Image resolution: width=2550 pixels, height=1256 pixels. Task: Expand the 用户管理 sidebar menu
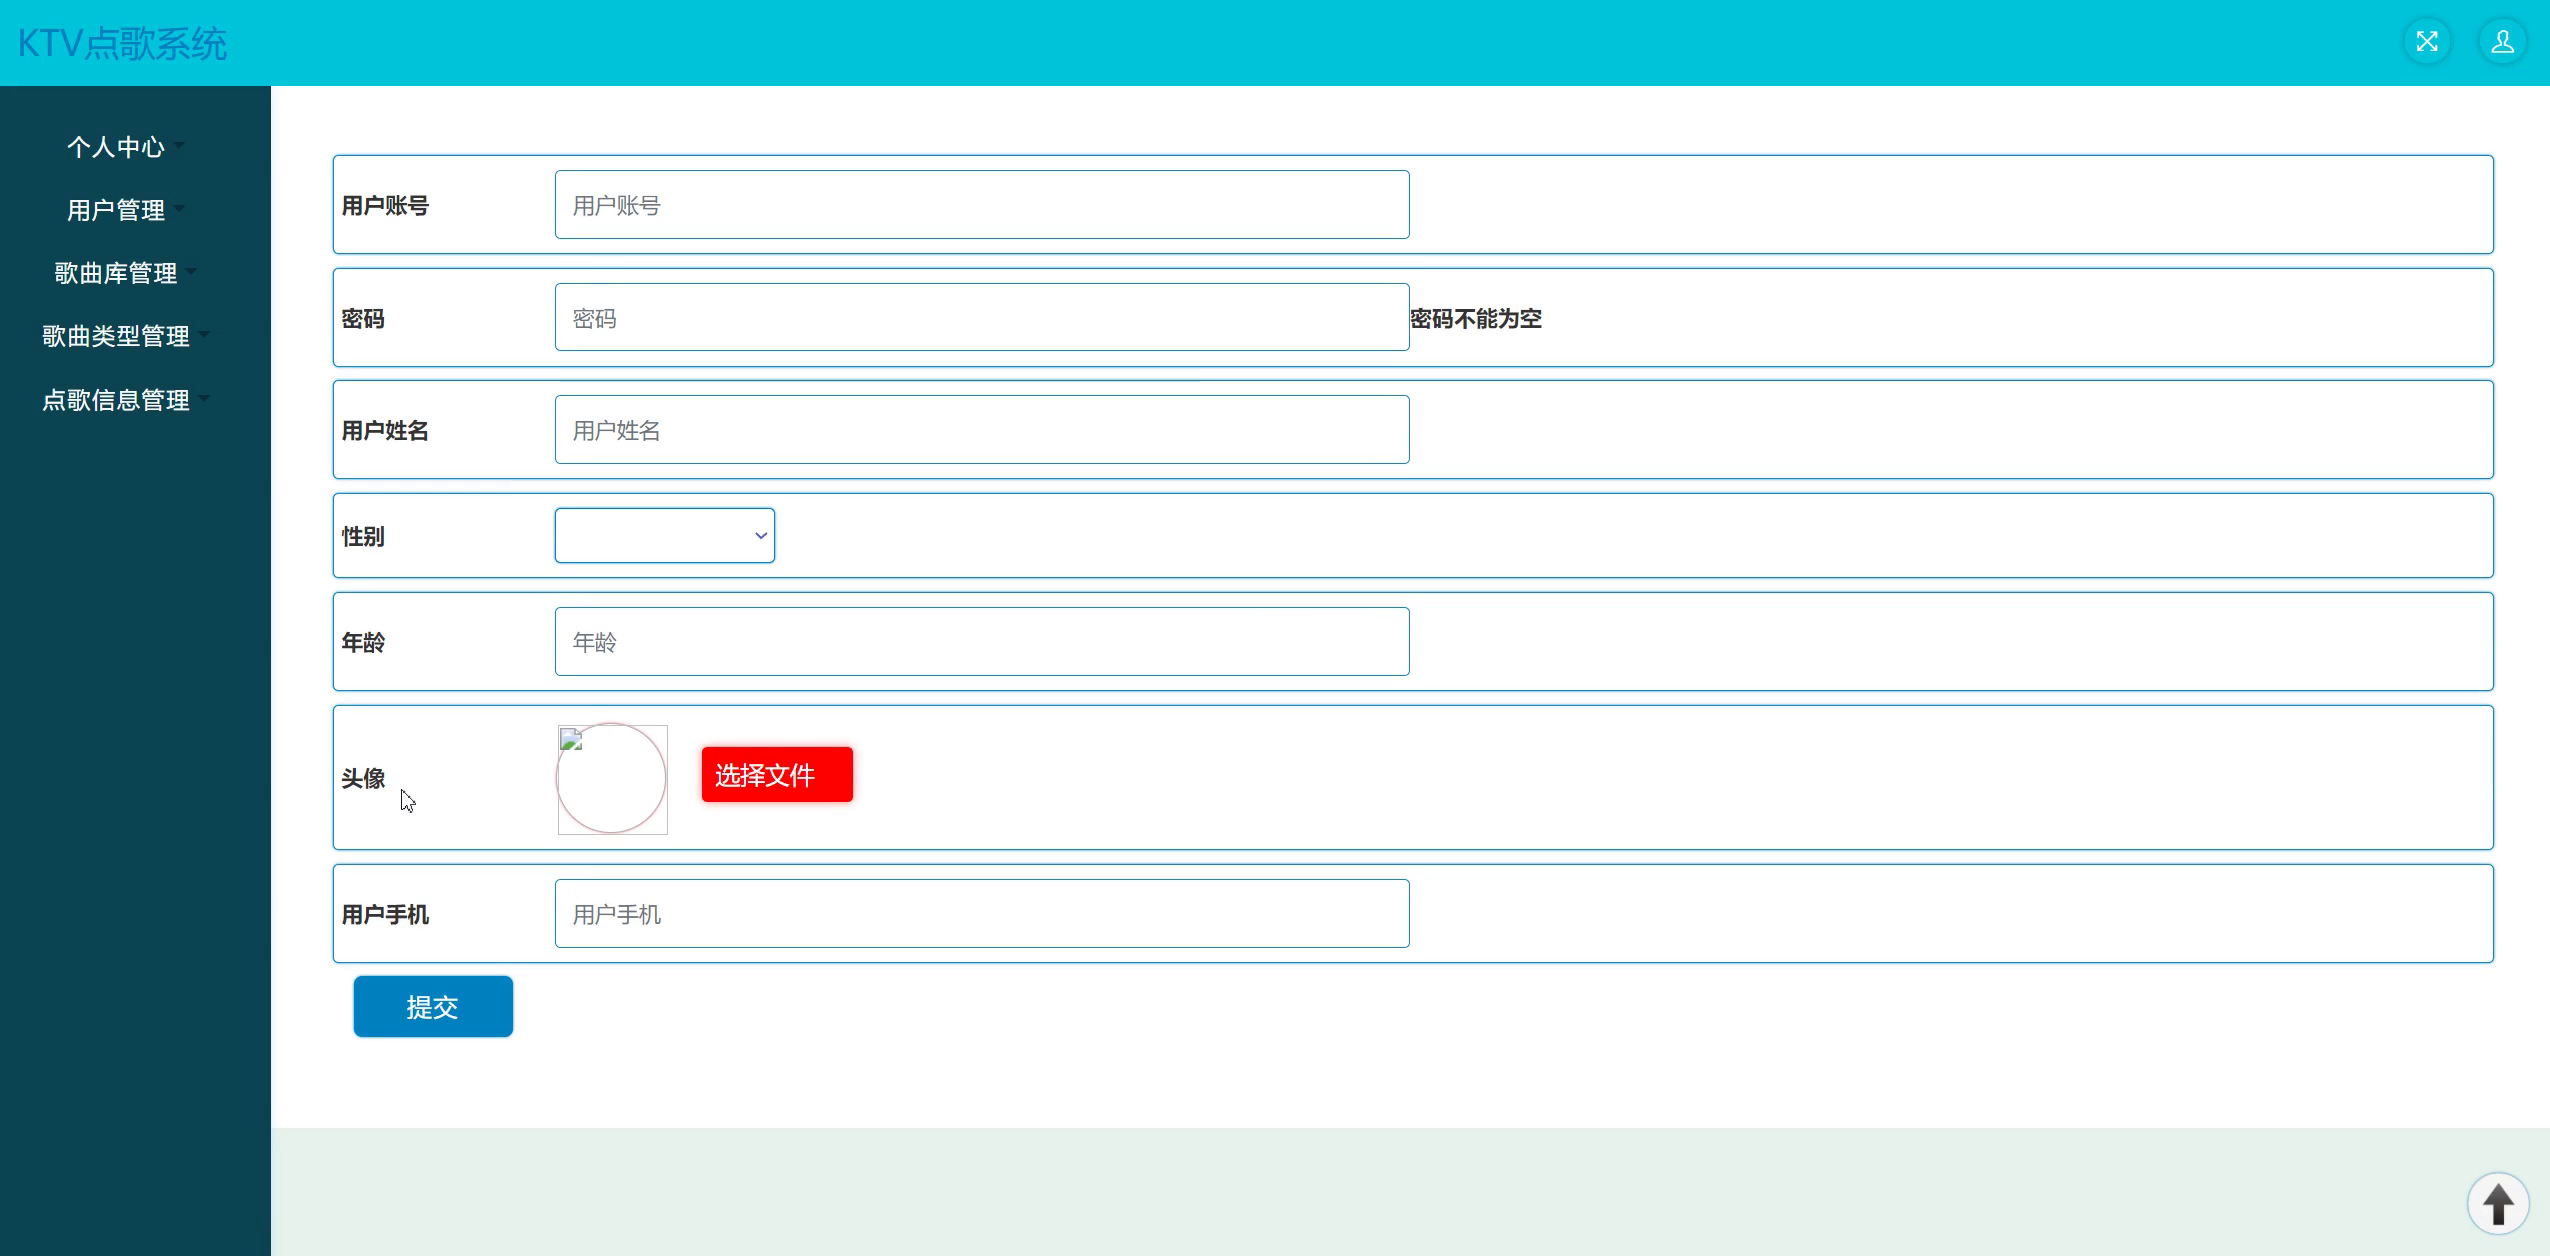[125, 210]
